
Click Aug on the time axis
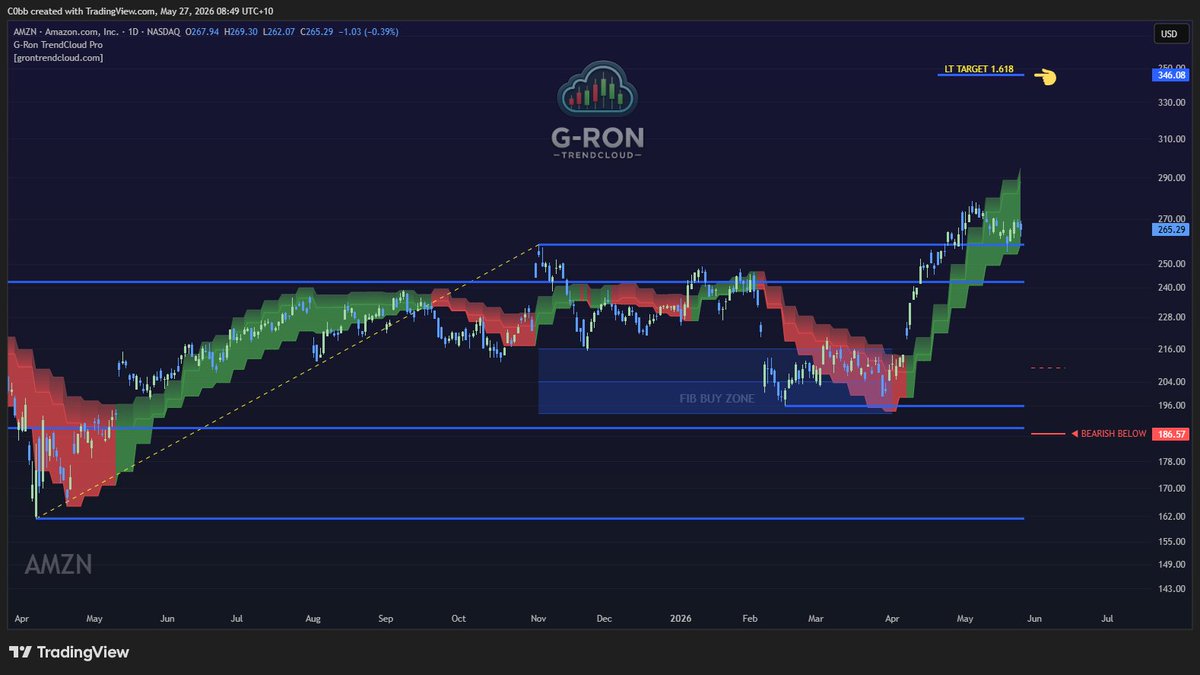(x=313, y=620)
